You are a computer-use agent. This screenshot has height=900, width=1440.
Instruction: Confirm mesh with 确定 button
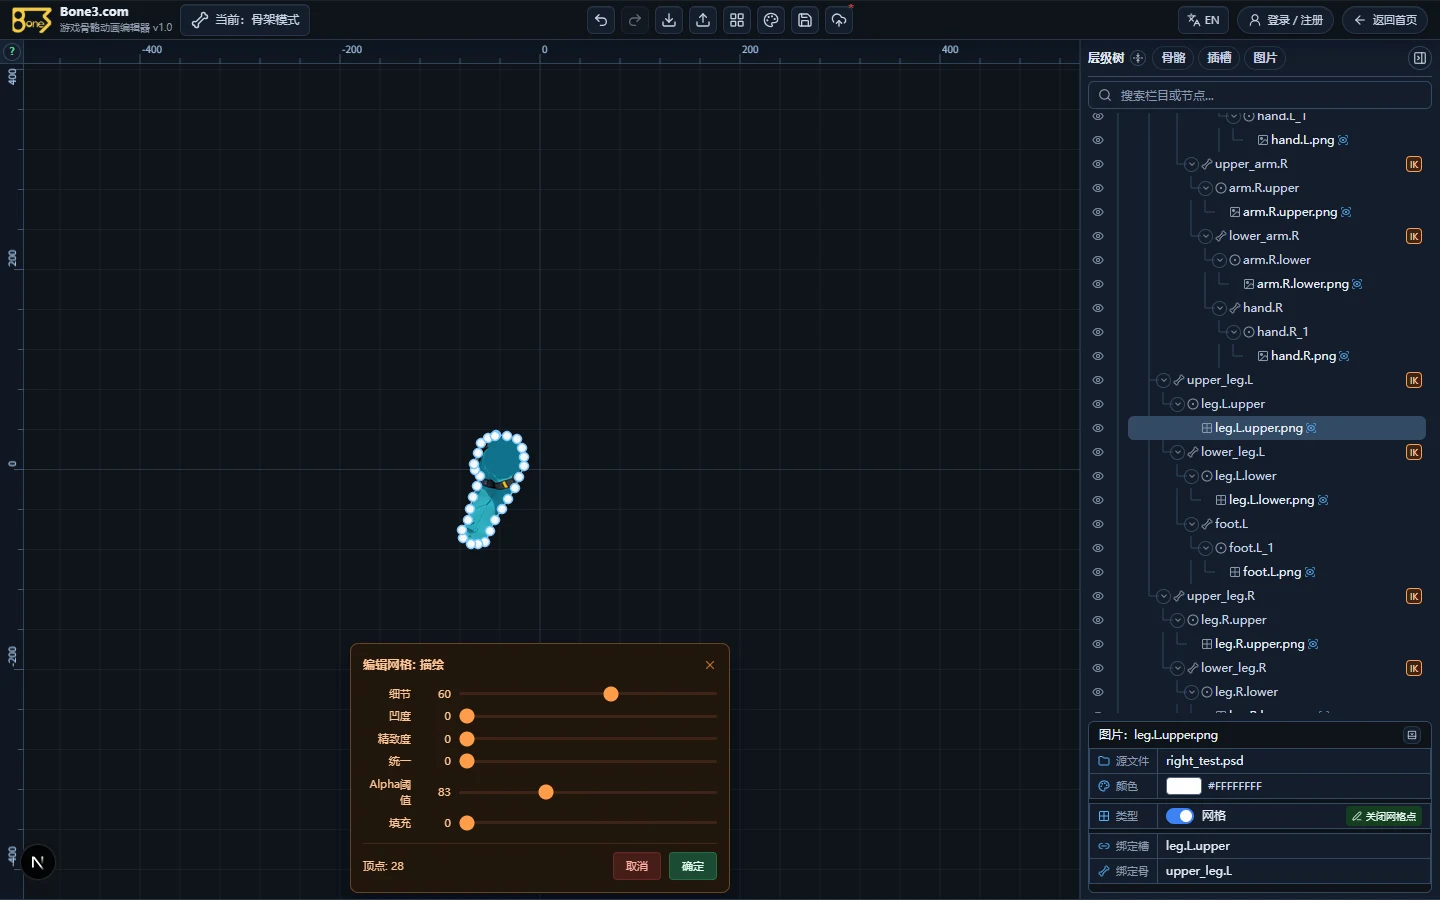click(x=693, y=866)
